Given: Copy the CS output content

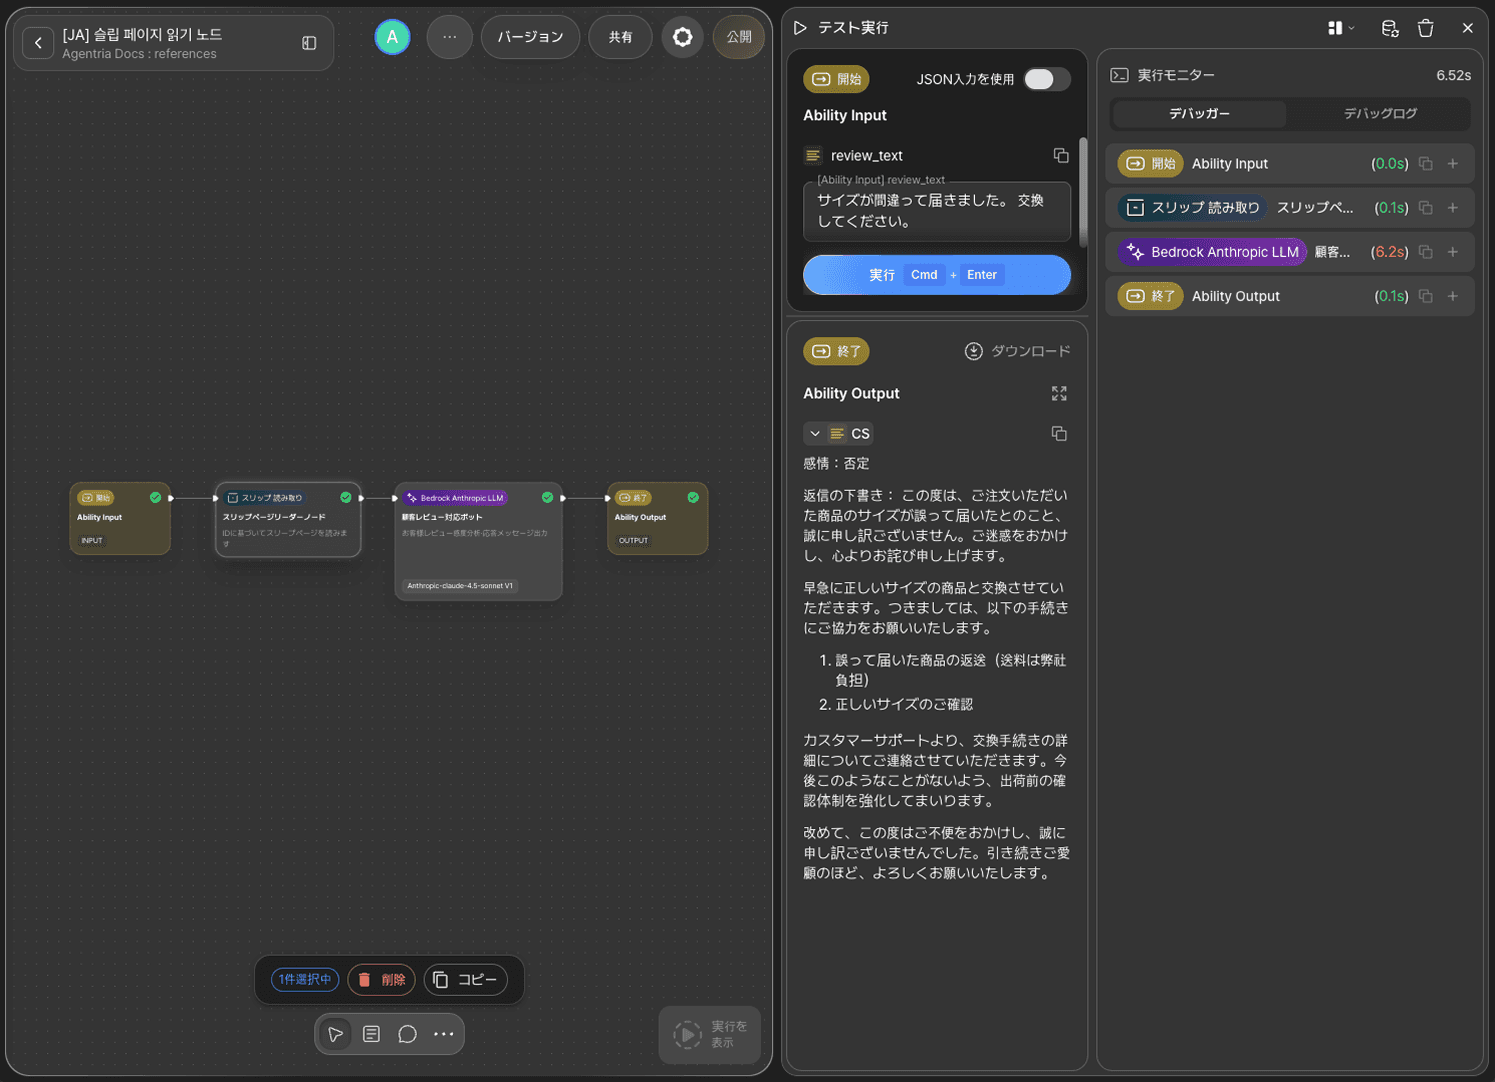Looking at the screenshot, I should click(x=1059, y=433).
